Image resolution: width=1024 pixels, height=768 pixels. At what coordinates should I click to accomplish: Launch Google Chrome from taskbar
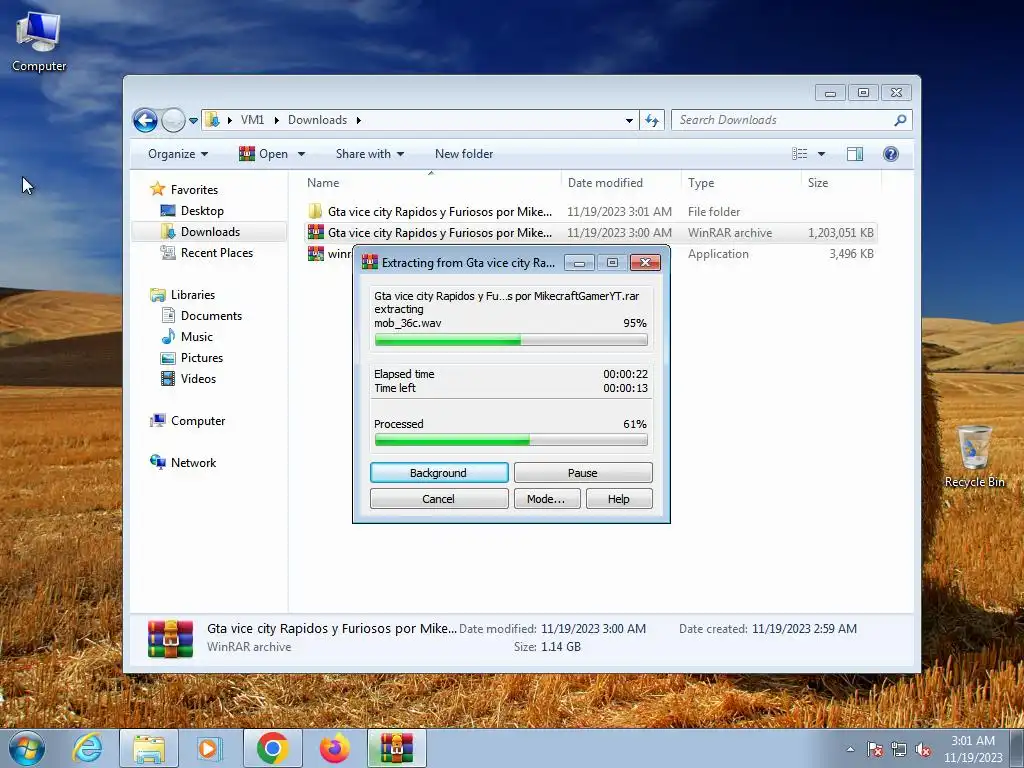[272, 748]
